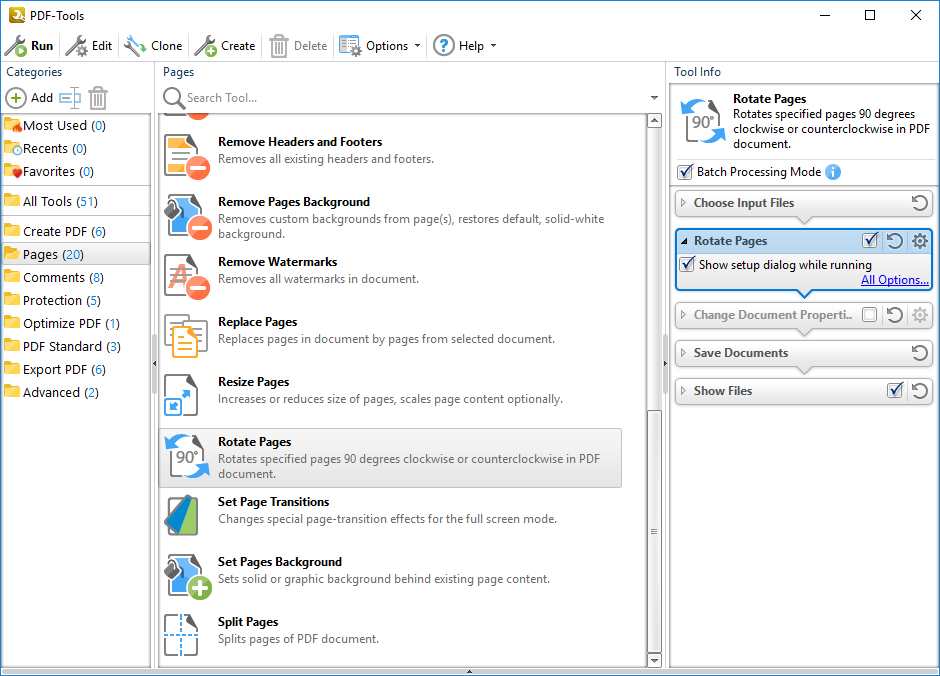The height and width of the screenshot is (676, 940).
Task: Reset the Rotate Pages step settings
Action: (894, 241)
